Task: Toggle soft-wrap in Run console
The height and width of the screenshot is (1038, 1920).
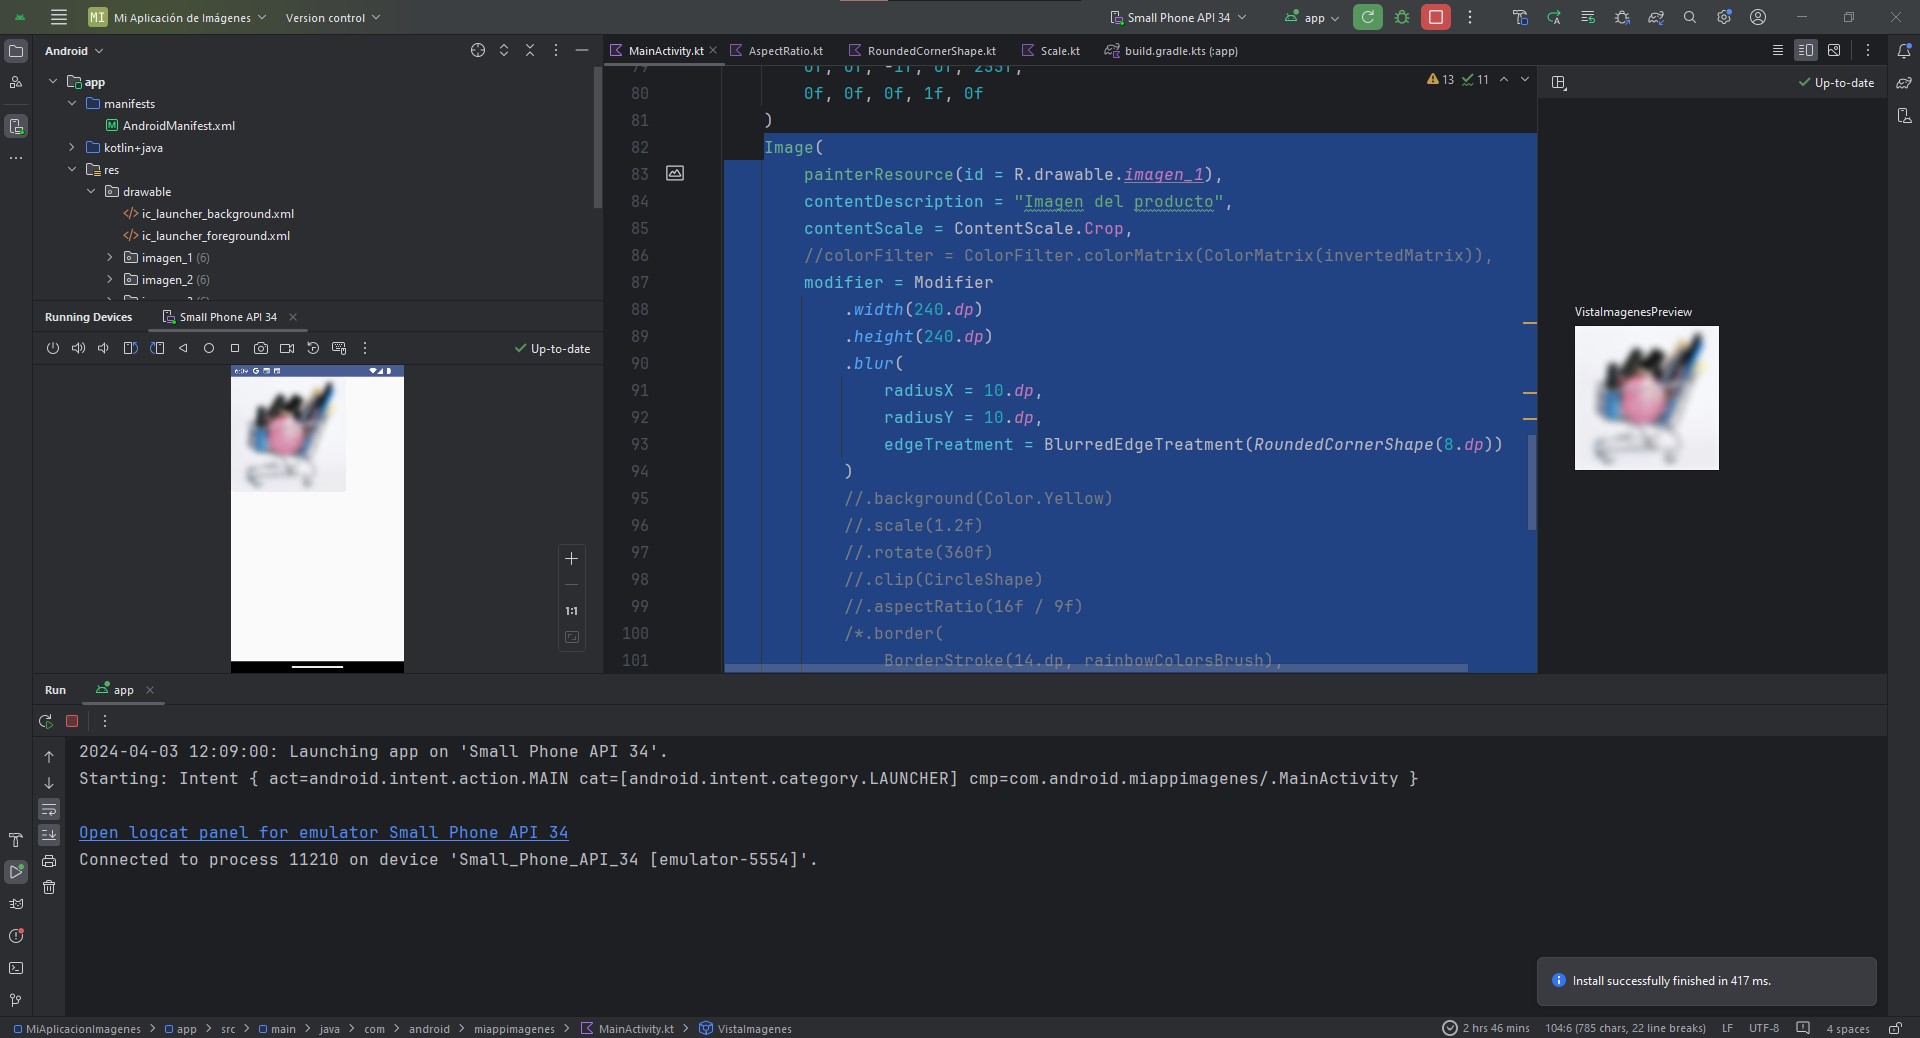Action: tap(49, 809)
